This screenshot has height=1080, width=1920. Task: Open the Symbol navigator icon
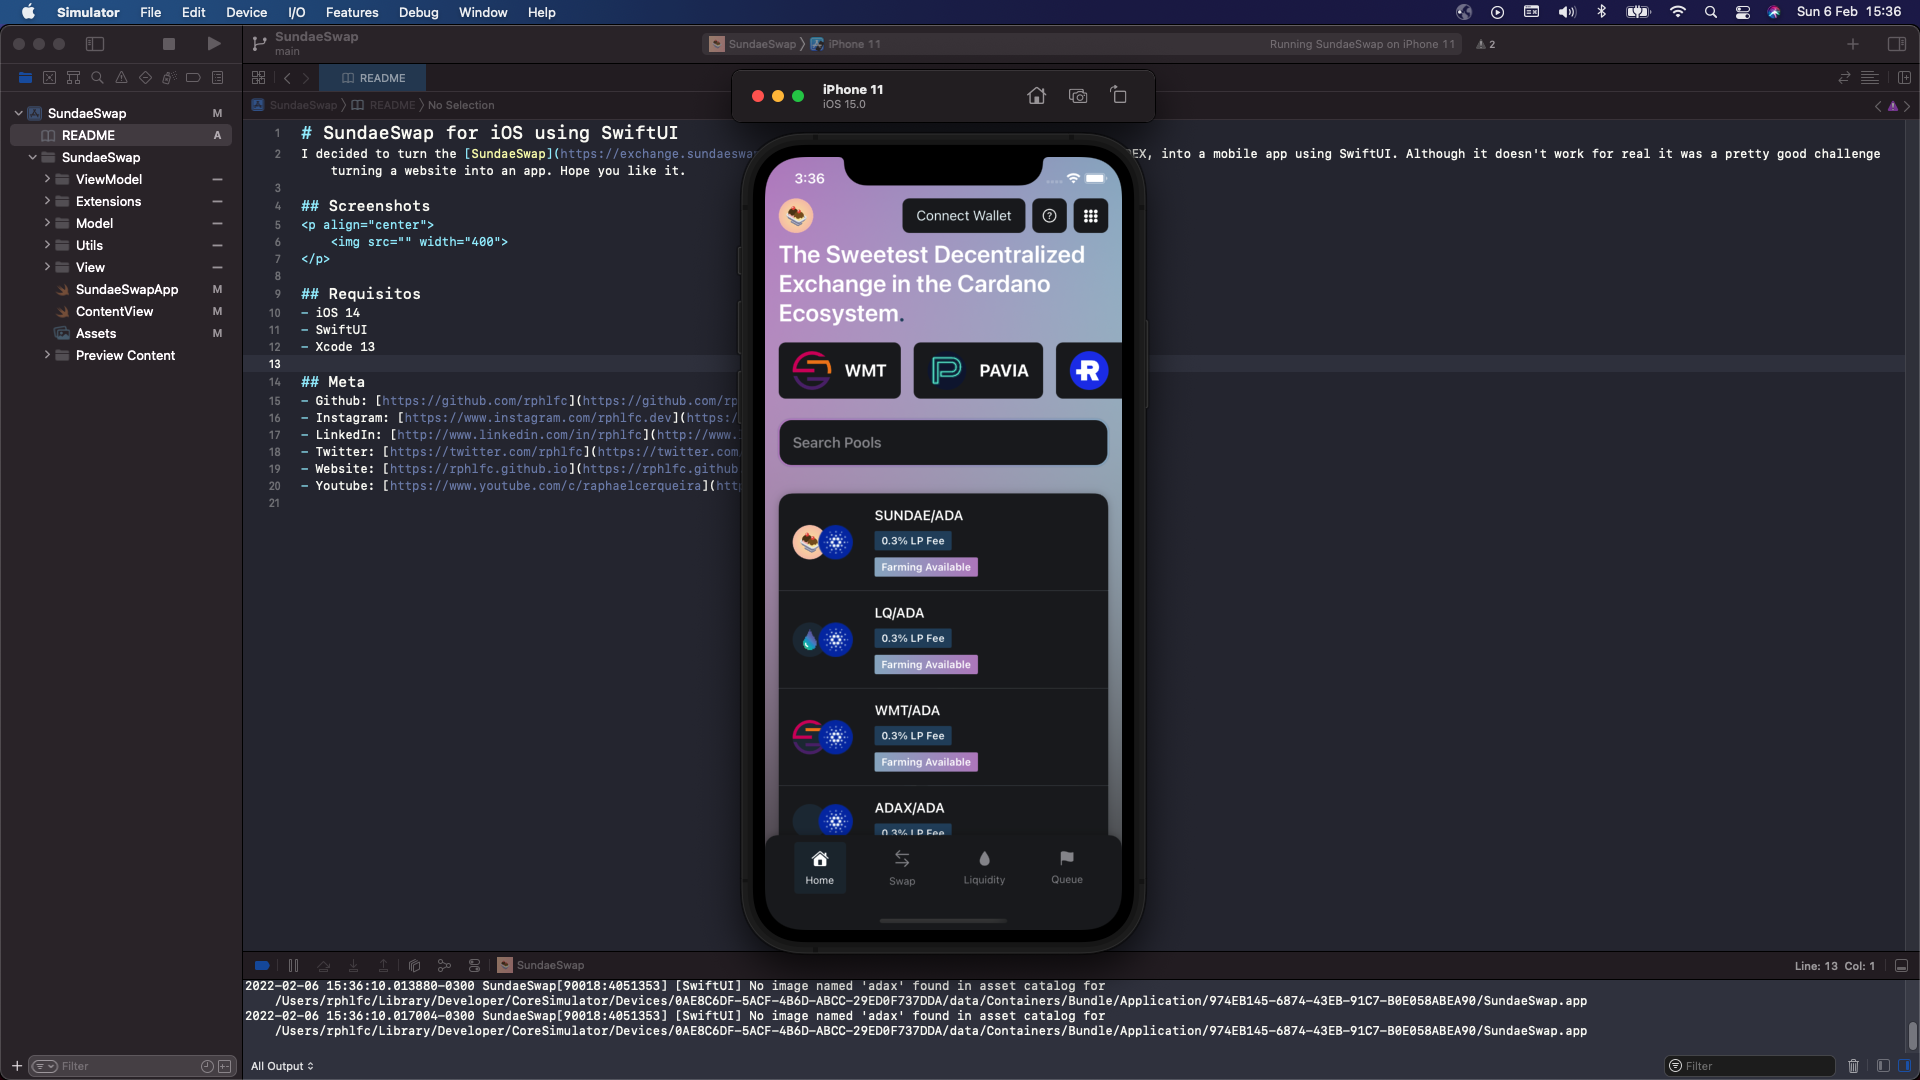click(x=73, y=78)
